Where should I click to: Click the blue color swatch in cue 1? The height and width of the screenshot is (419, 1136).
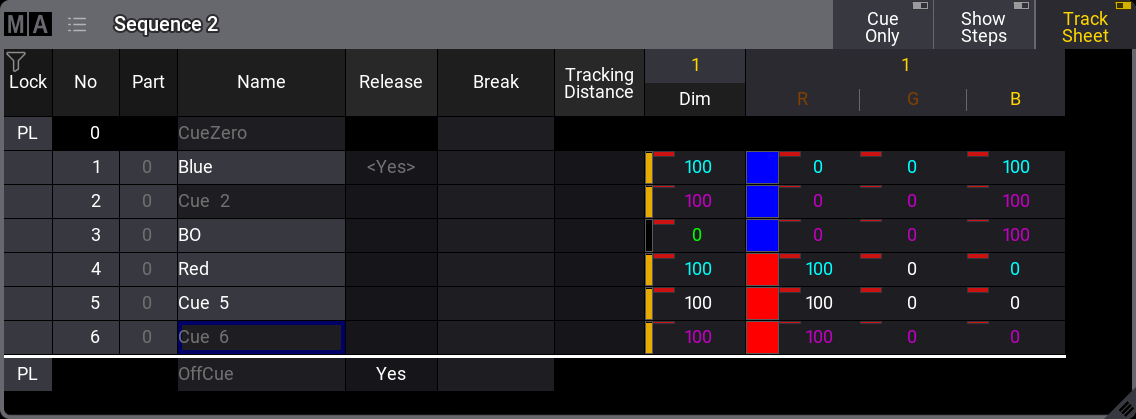coord(762,168)
